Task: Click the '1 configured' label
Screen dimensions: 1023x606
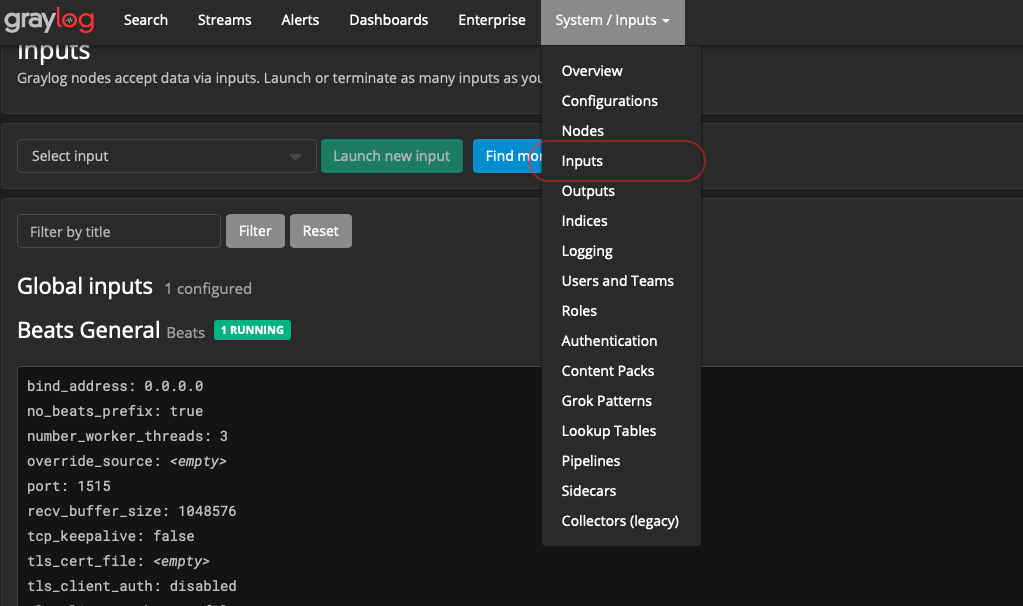Action: tap(208, 288)
